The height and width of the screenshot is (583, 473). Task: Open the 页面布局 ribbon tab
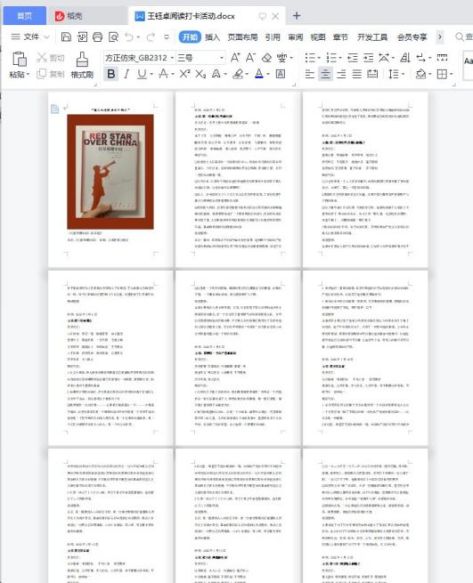point(242,37)
